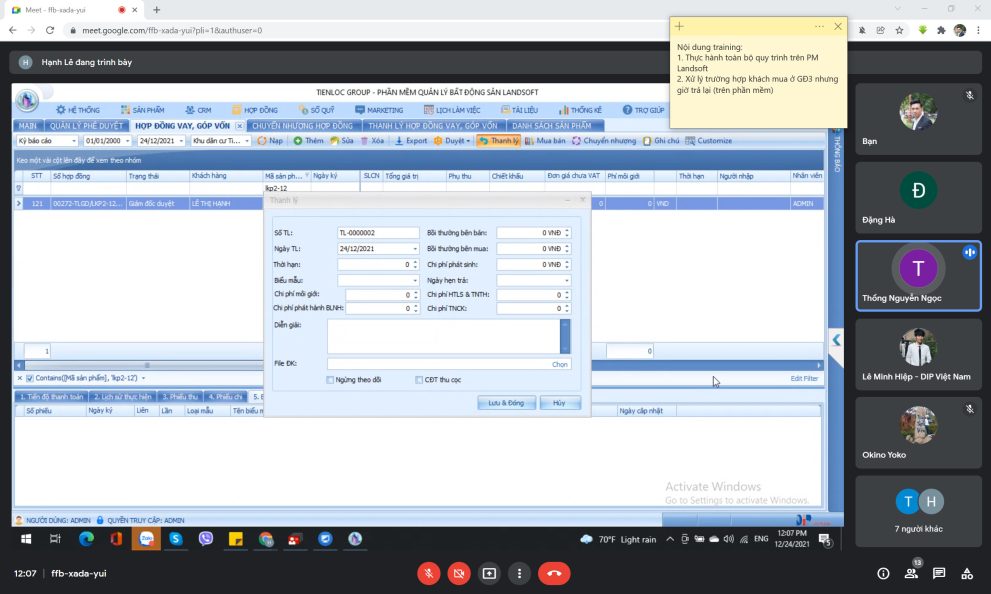Click the Thời hạn stepper arrows
991x594 pixels.
click(415, 264)
